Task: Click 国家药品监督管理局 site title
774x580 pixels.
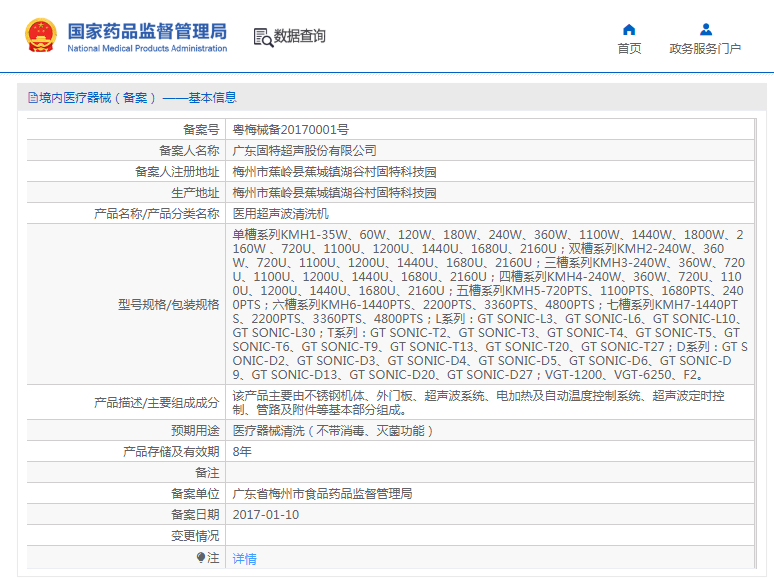Action: [147, 31]
